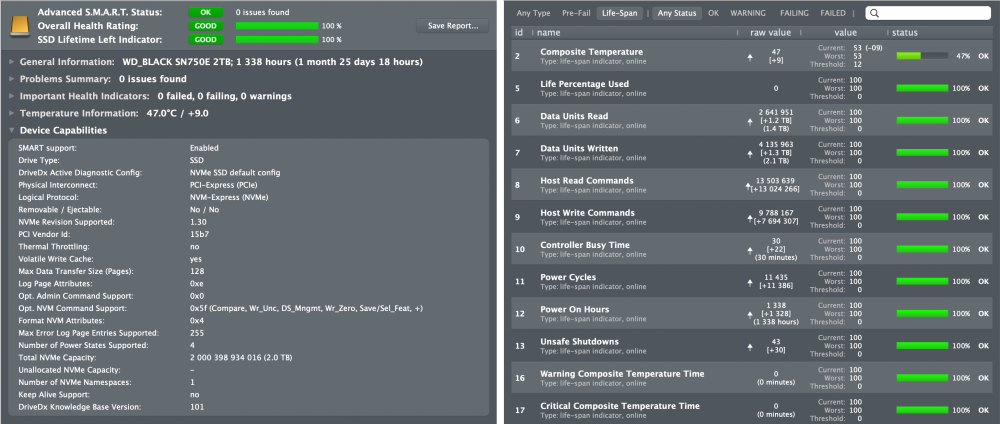Click the trend arrow on Power Cycles row
Screen dimensions: 1000x424
point(749,282)
